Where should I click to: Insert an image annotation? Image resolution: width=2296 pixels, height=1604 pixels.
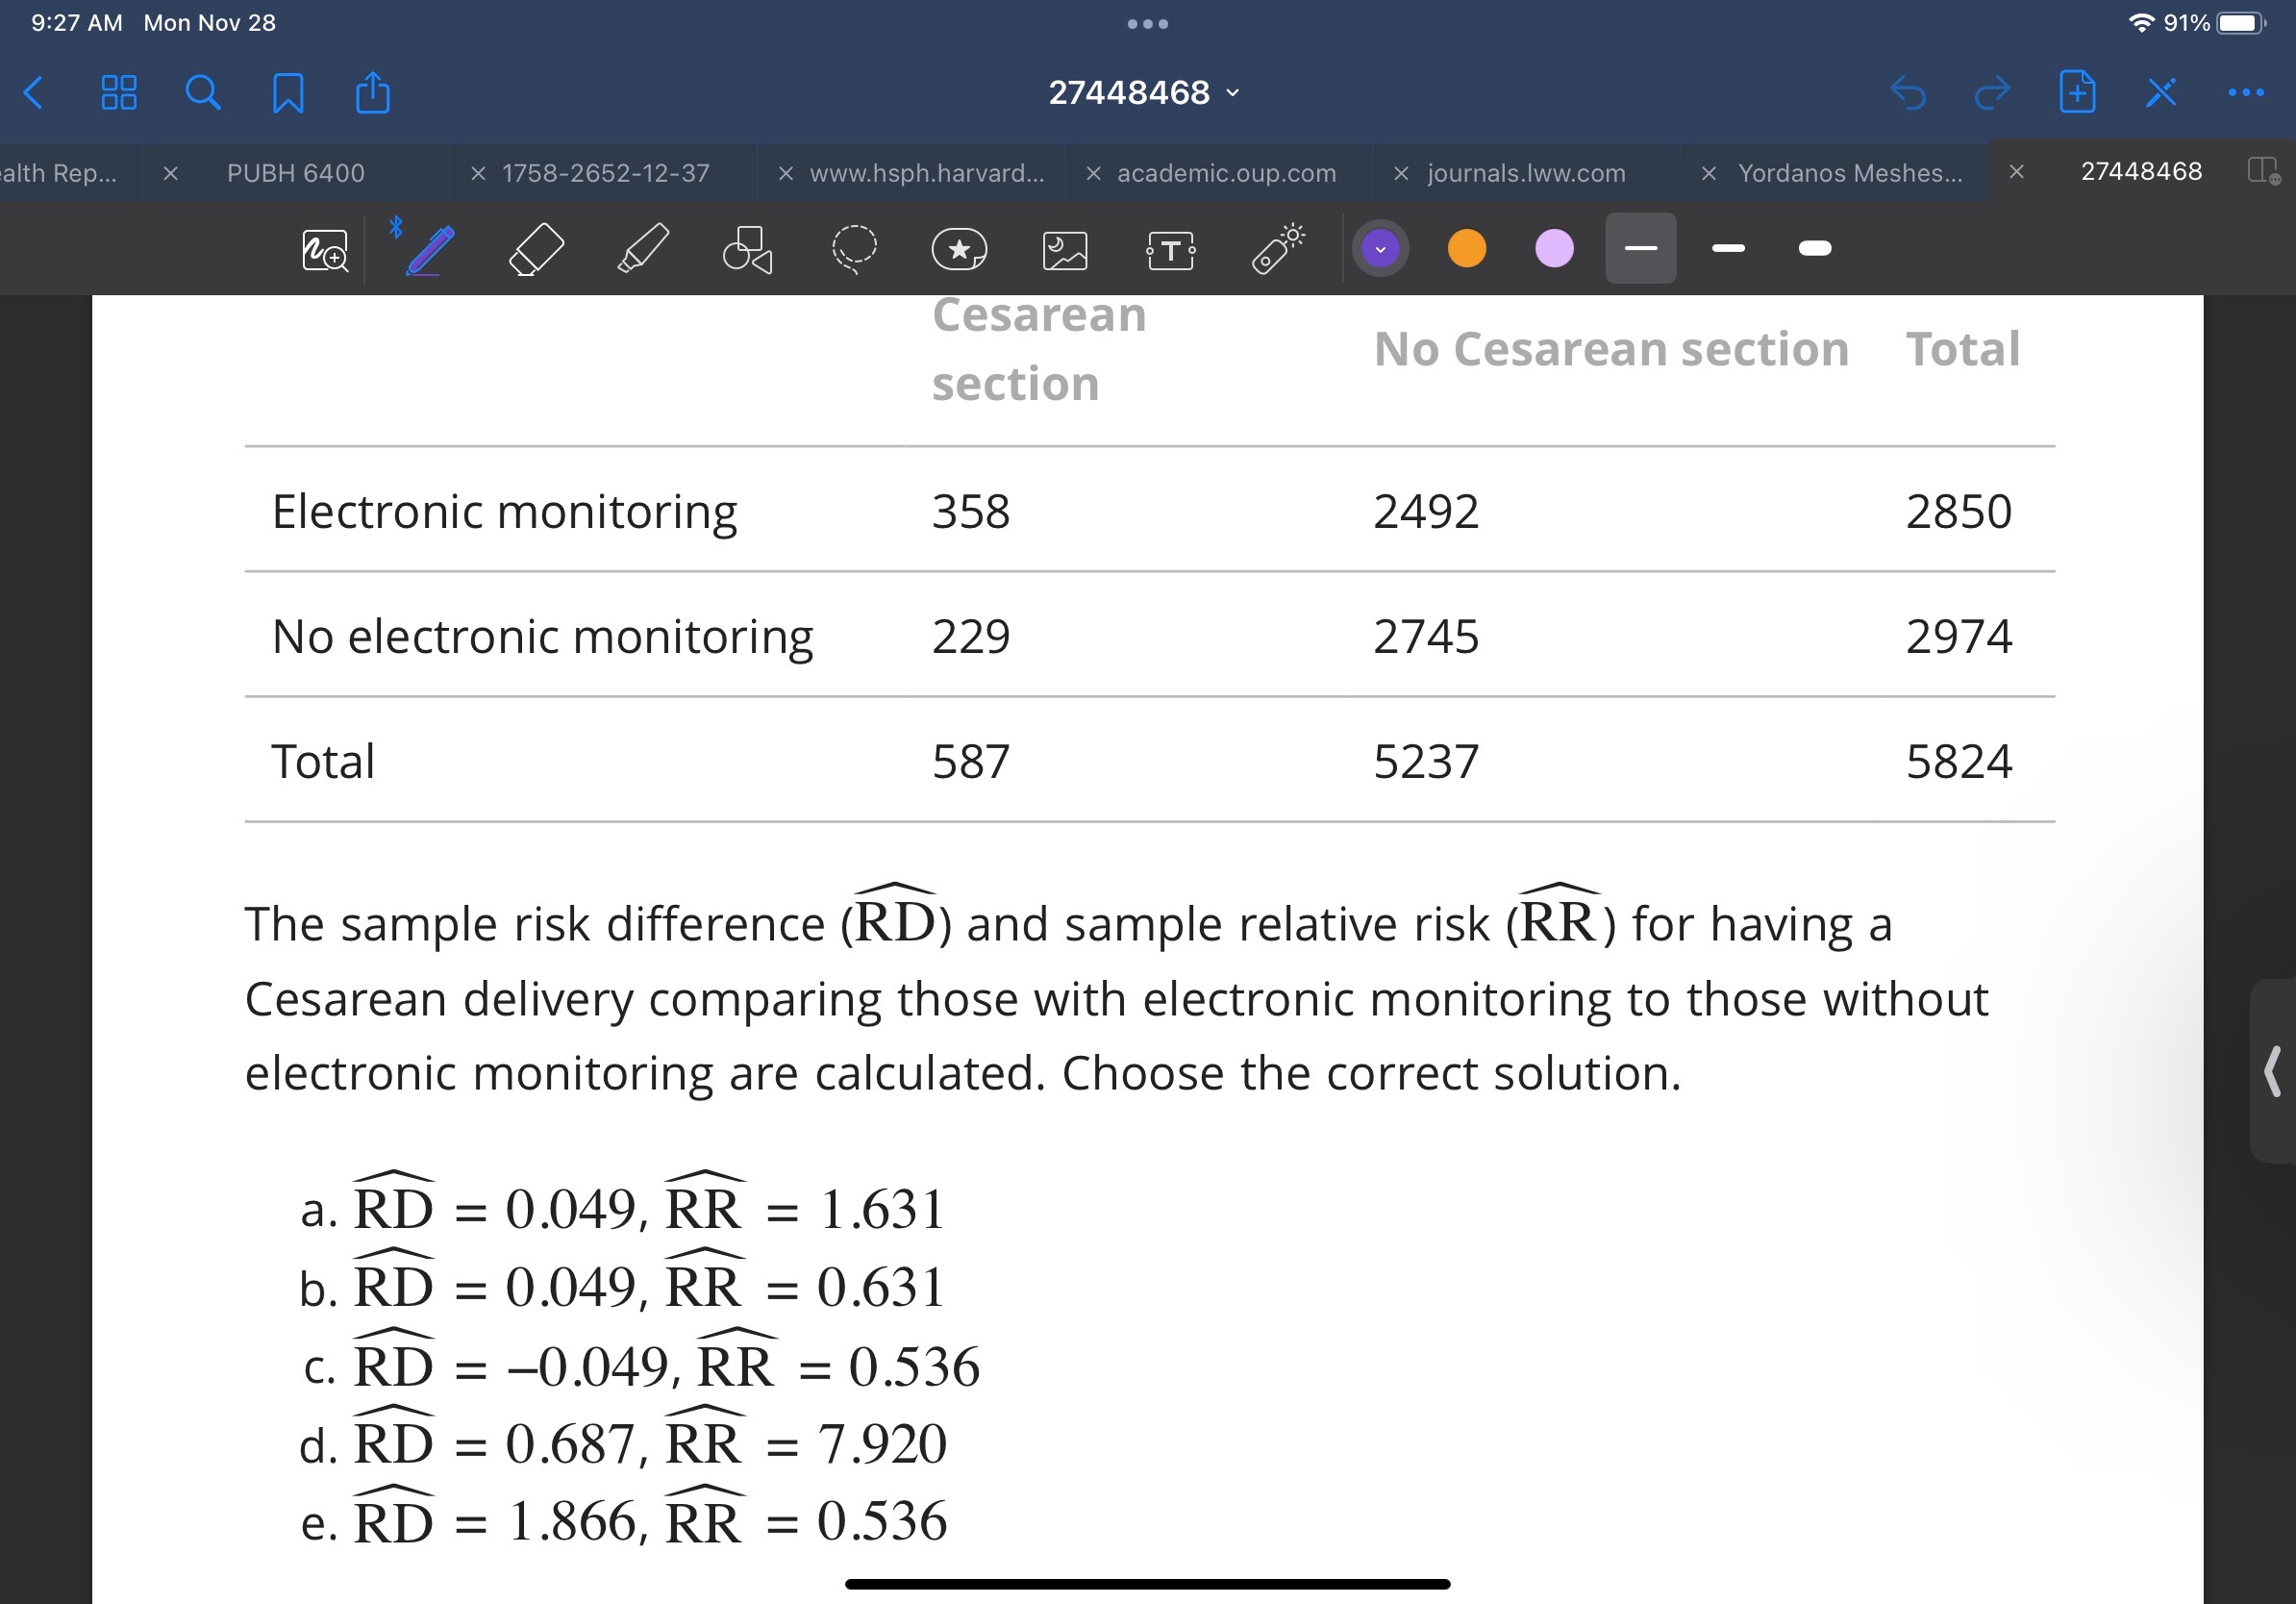coord(1065,249)
